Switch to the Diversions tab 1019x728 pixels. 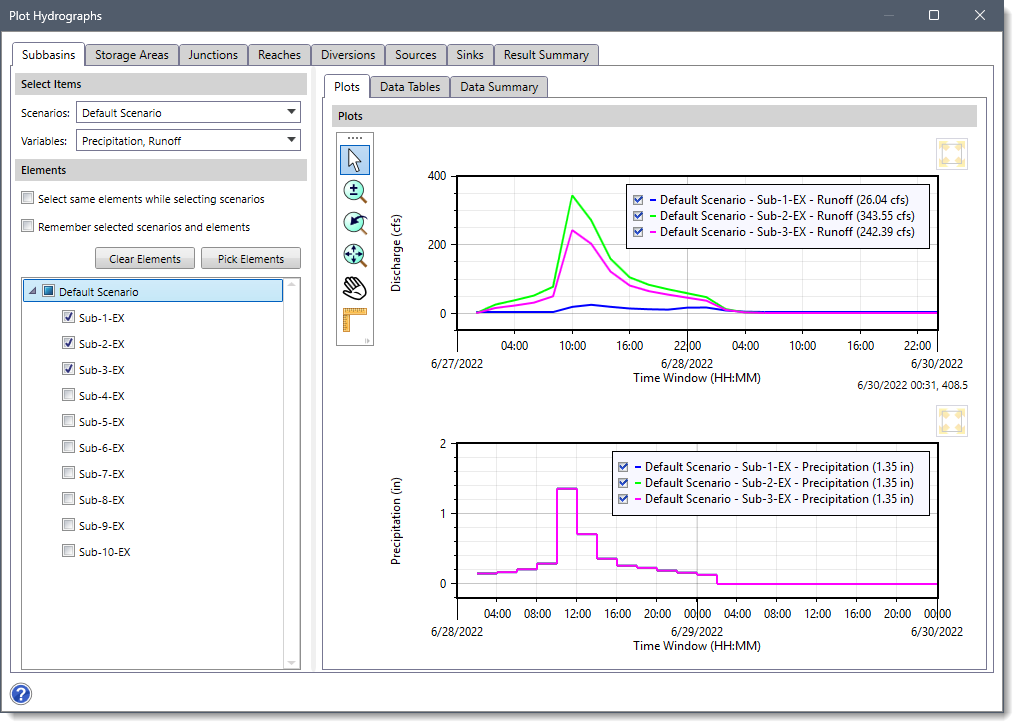pos(348,55)
